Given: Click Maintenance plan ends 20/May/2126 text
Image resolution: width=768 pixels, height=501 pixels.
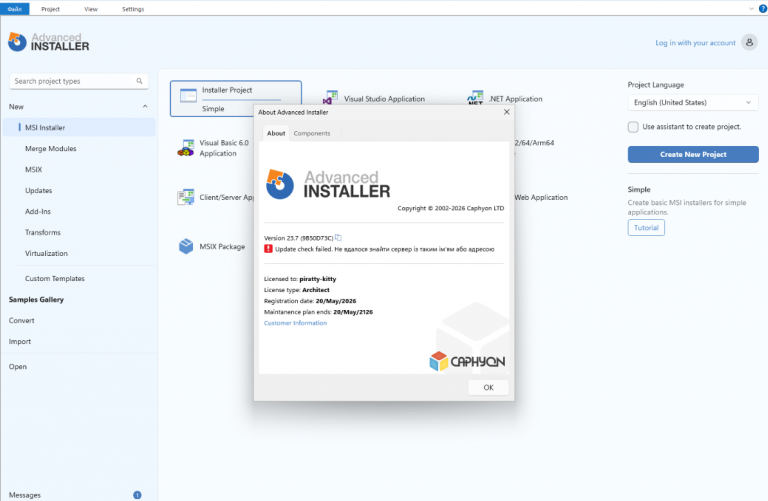Looking at the screenshot, I should click(x=318, y=312).
